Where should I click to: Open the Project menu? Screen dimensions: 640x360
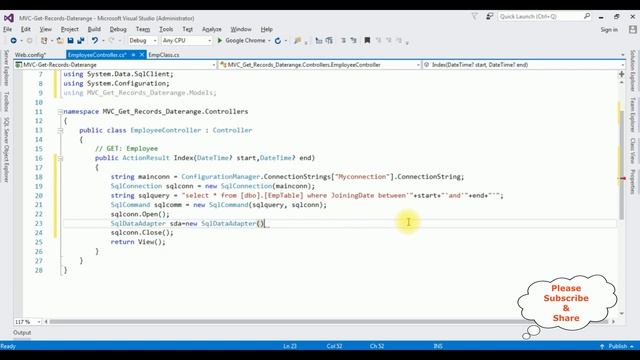click(69, 29)
